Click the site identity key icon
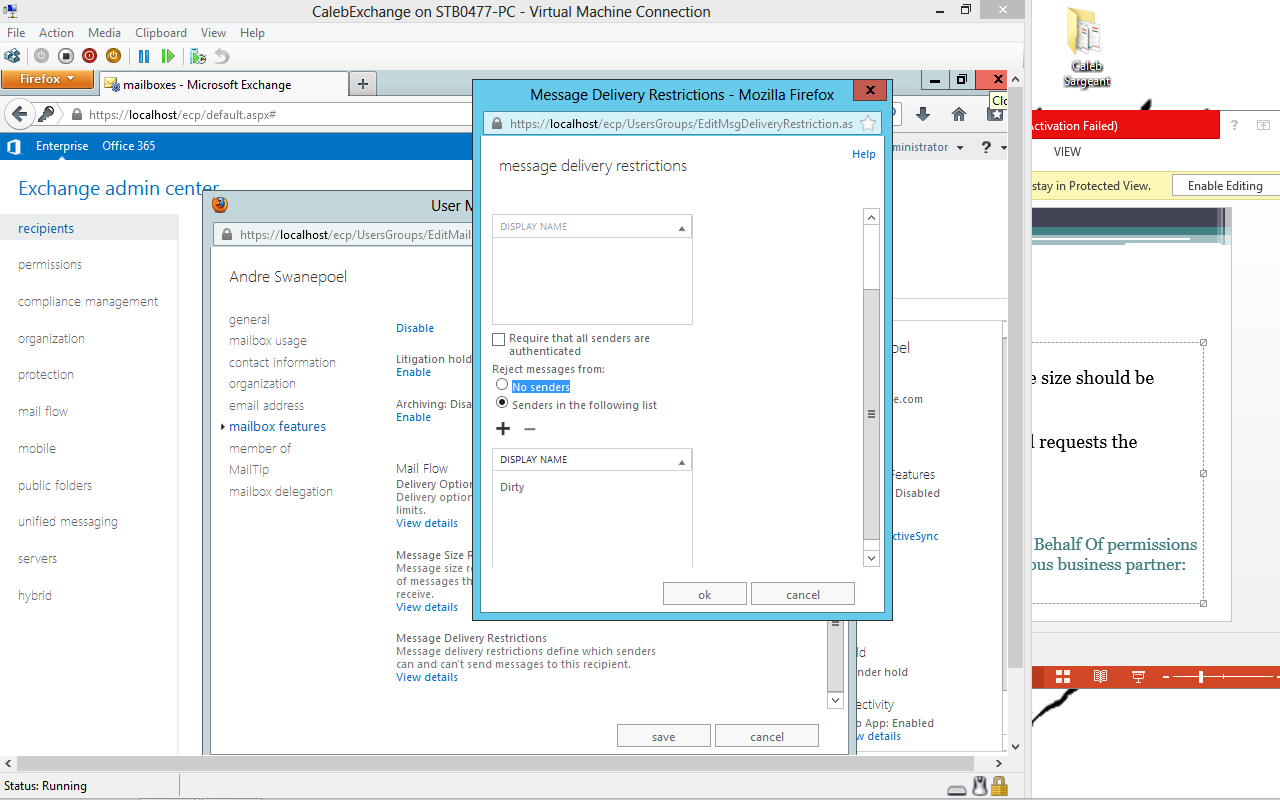The width and height of the screenshot is (1280, 800). tap(46, 114)
